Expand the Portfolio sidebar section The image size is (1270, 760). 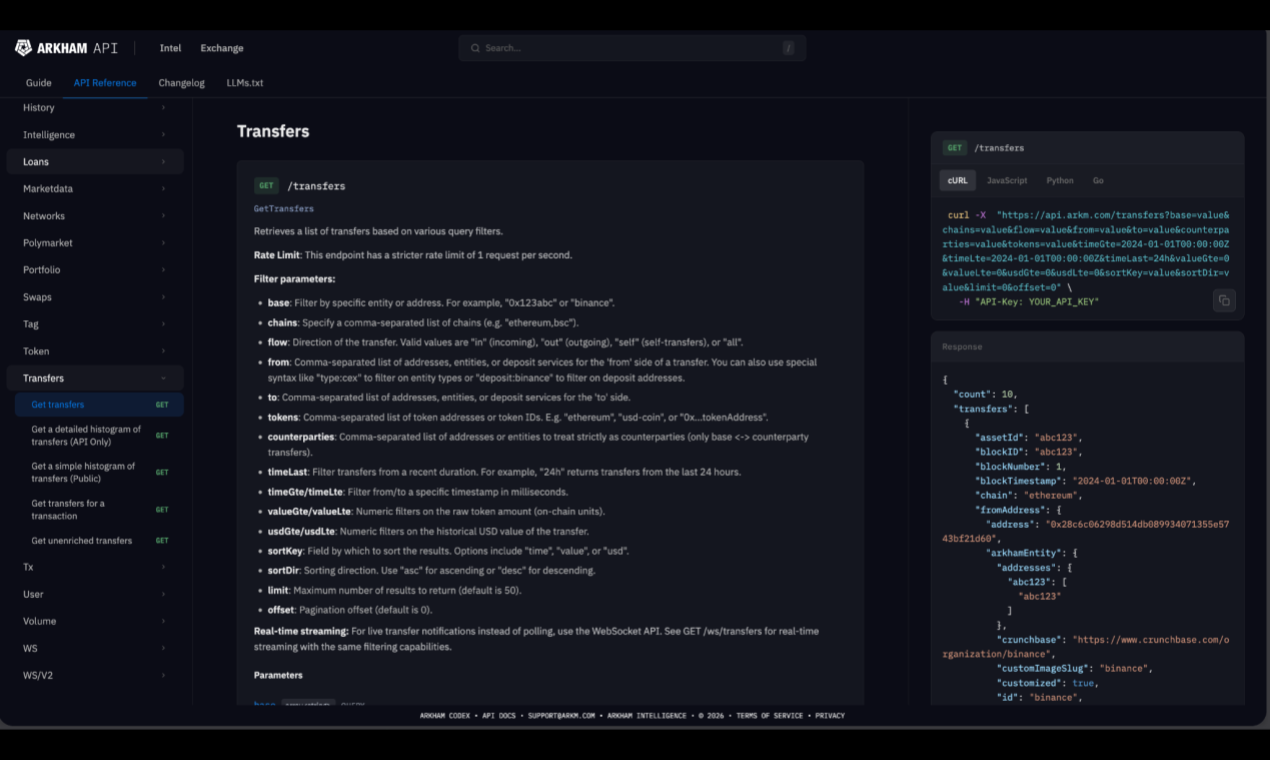tap(95, 270)
